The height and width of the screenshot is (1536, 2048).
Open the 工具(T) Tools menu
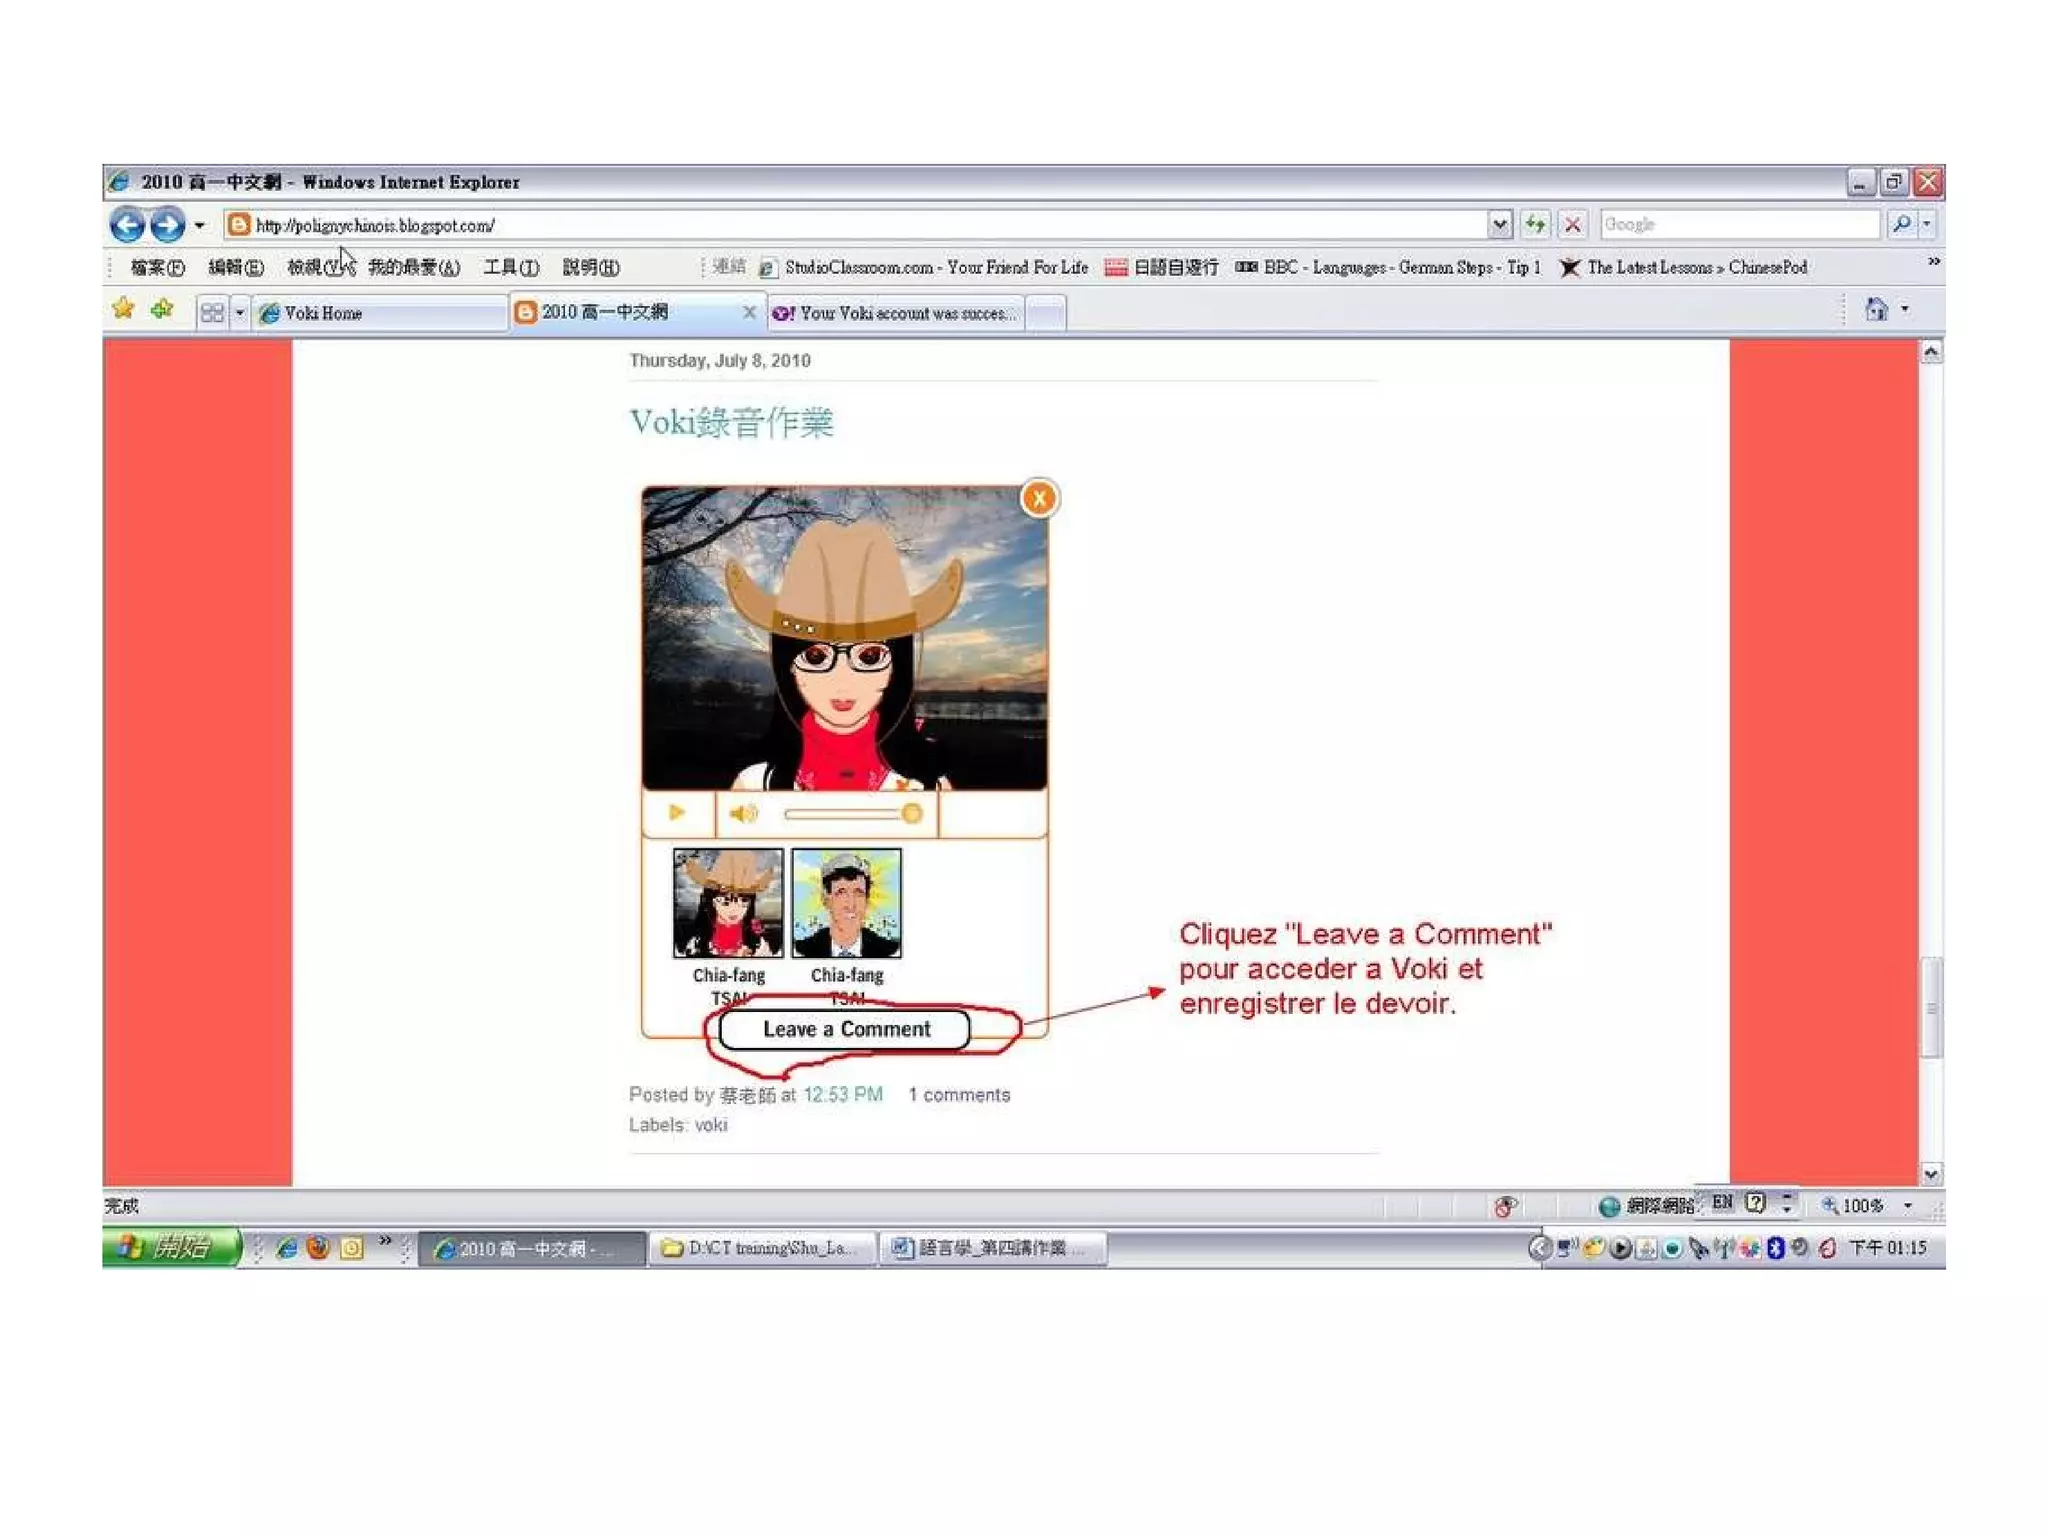tap(511, 267)
